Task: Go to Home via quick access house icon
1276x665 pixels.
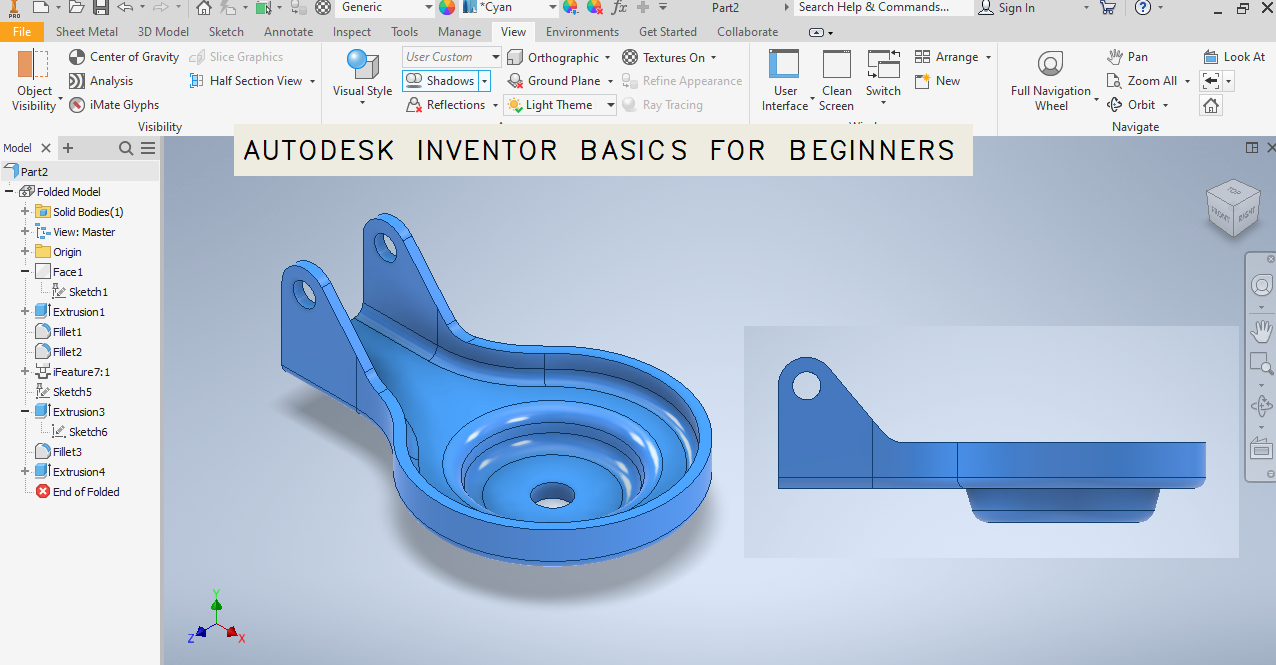Action: (x=203, y=8)
